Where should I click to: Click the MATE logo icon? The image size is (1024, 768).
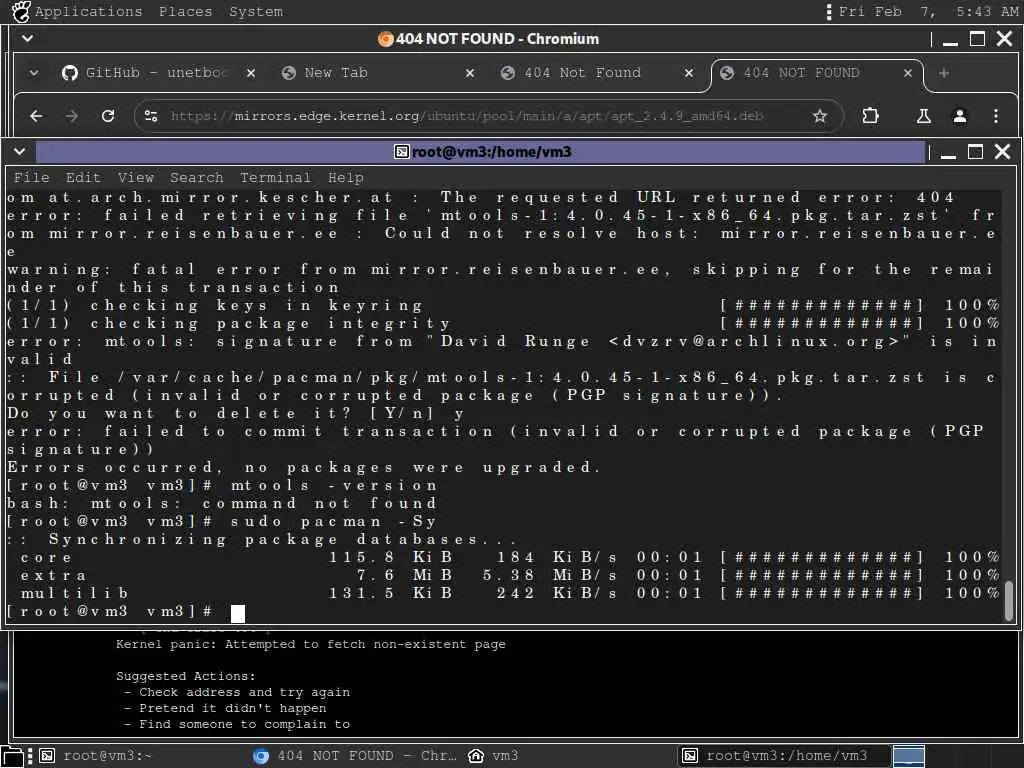(x=21, y=12)
